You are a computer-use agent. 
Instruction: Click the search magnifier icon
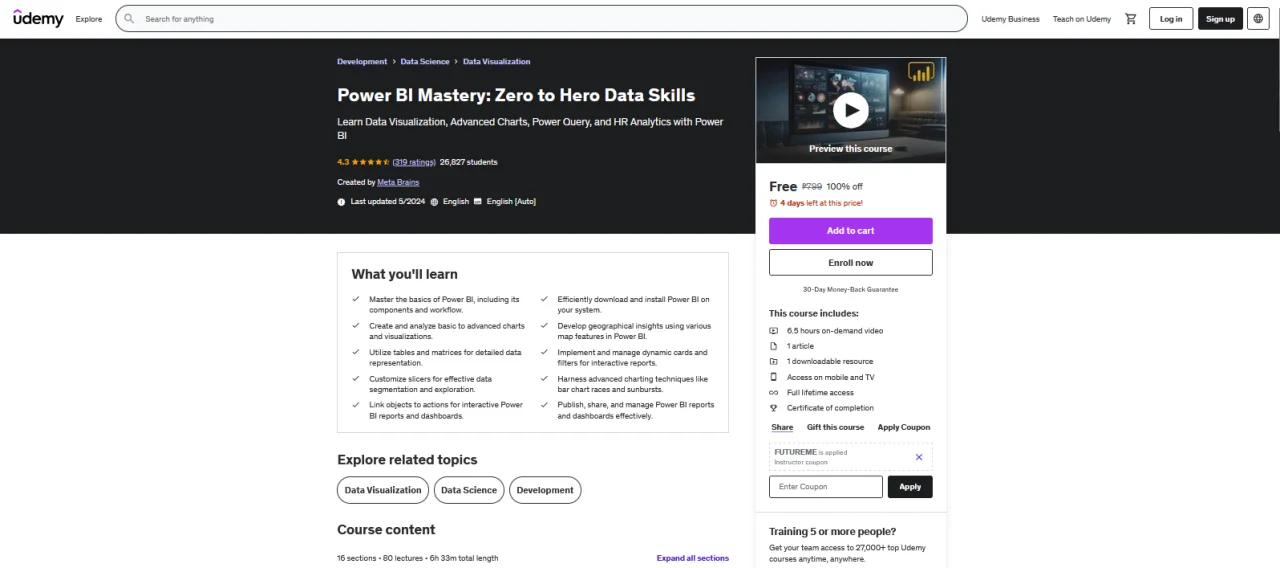pos(129,18)
